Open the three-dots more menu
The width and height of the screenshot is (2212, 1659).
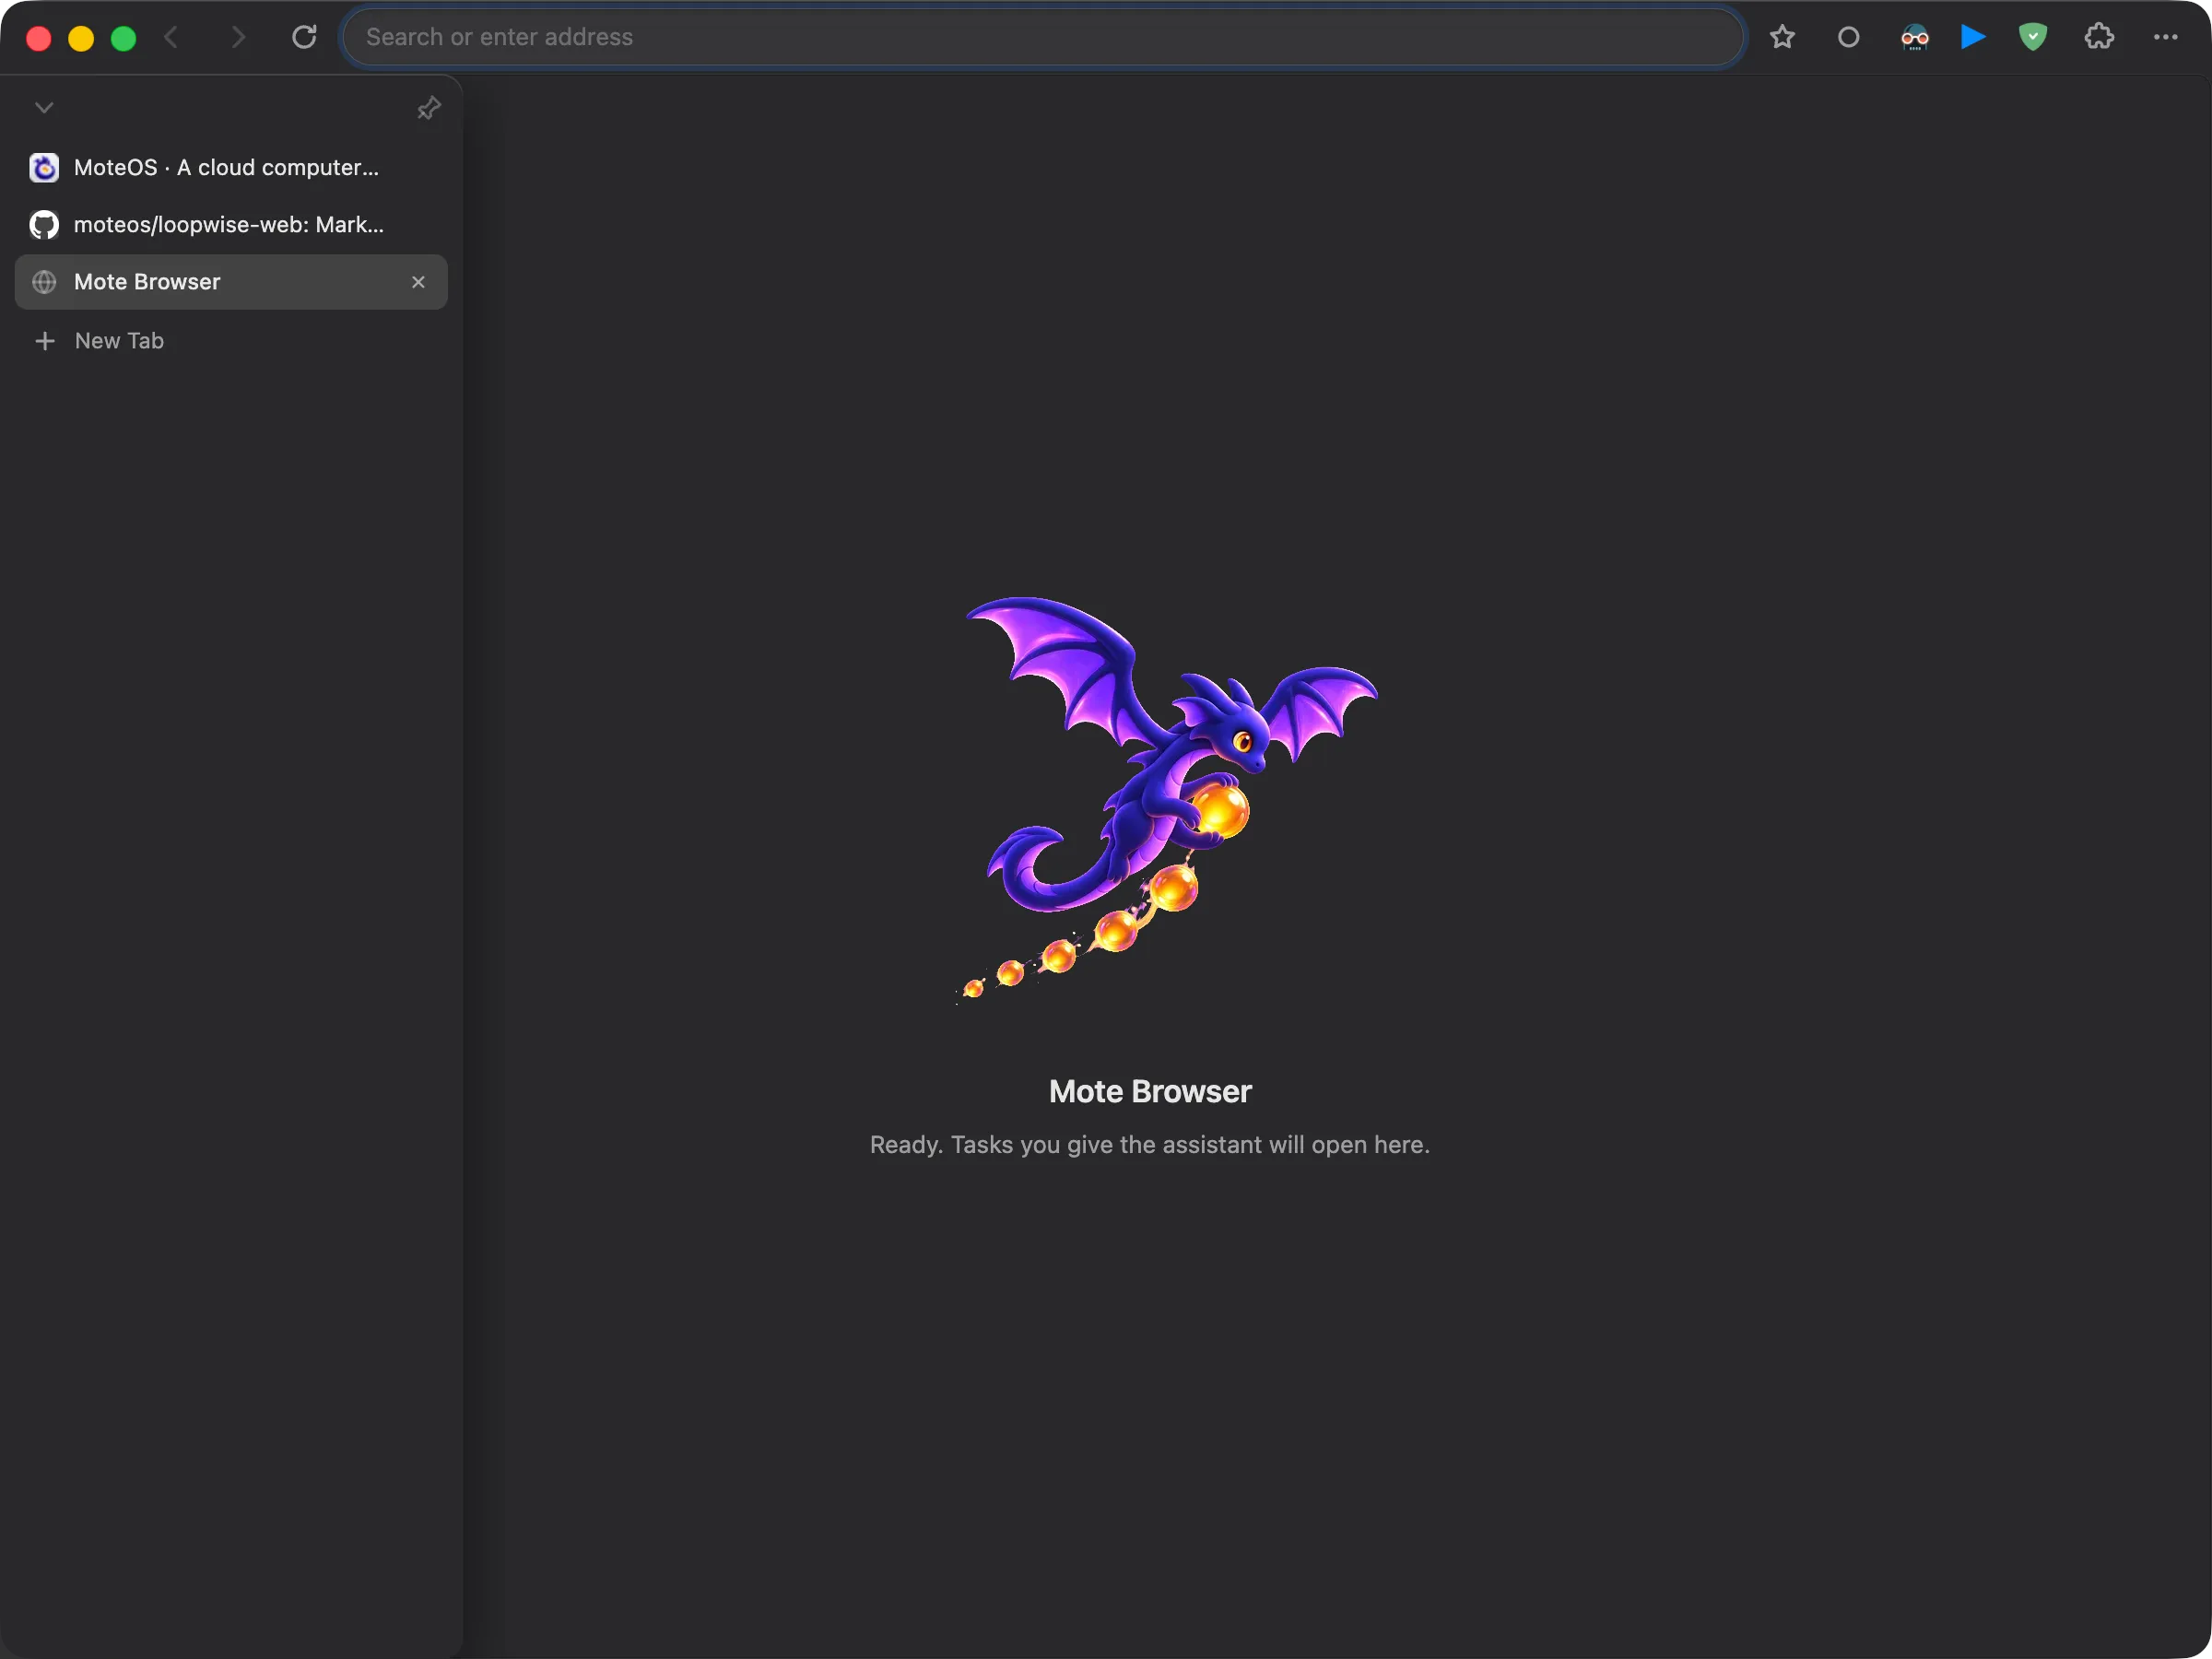click(x=2165, y=37)
